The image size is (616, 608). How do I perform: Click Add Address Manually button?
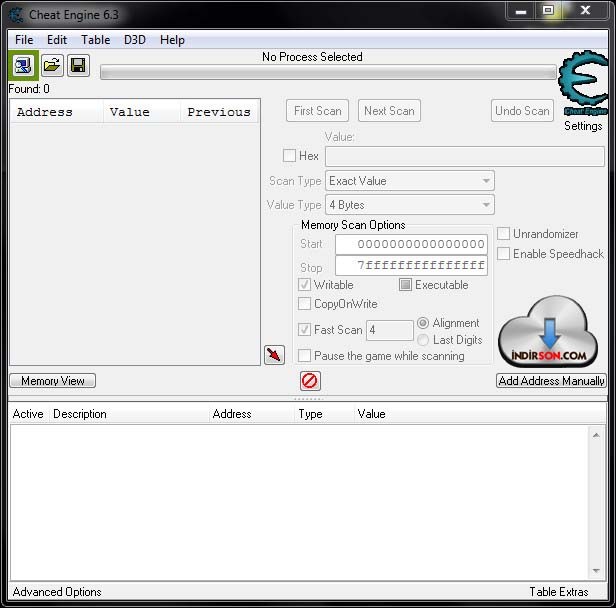[x=551, y=381]
